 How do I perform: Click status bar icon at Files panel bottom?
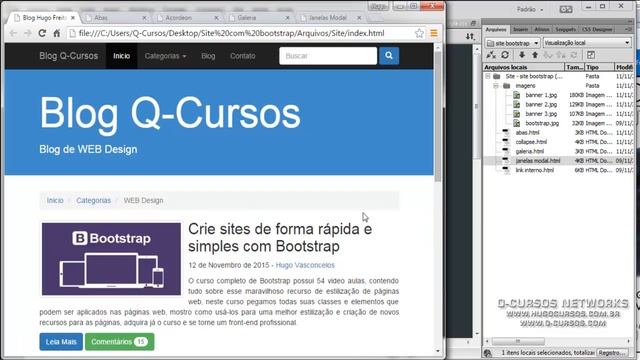tap(488, 353)
